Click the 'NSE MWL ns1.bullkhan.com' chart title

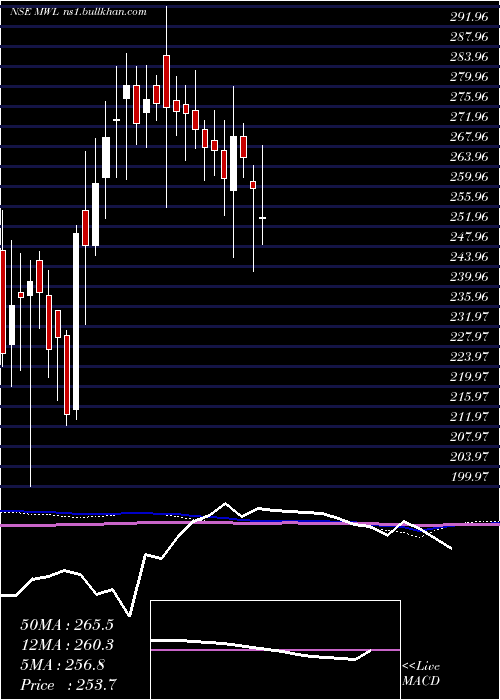coord(78,12)
